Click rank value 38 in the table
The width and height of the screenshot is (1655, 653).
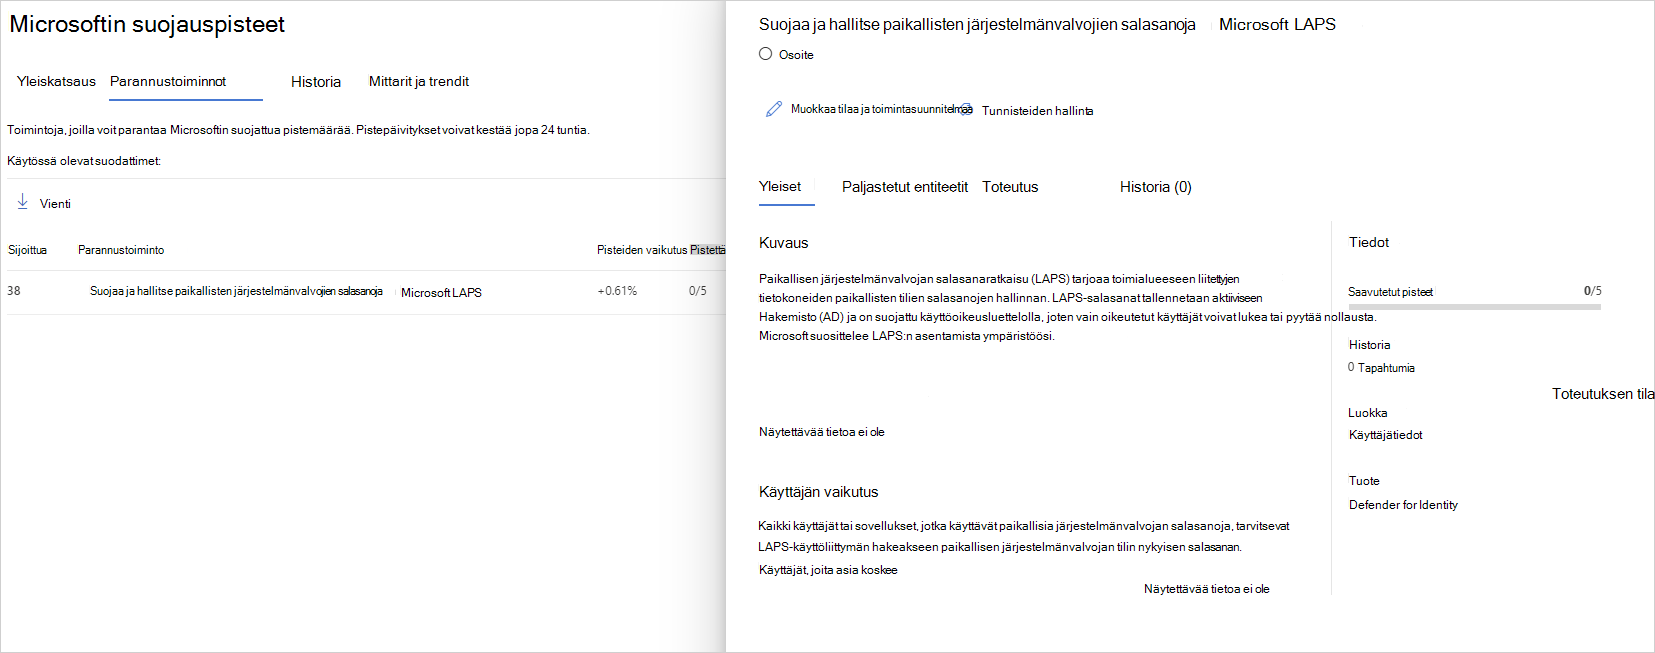[x=14, y=291]
